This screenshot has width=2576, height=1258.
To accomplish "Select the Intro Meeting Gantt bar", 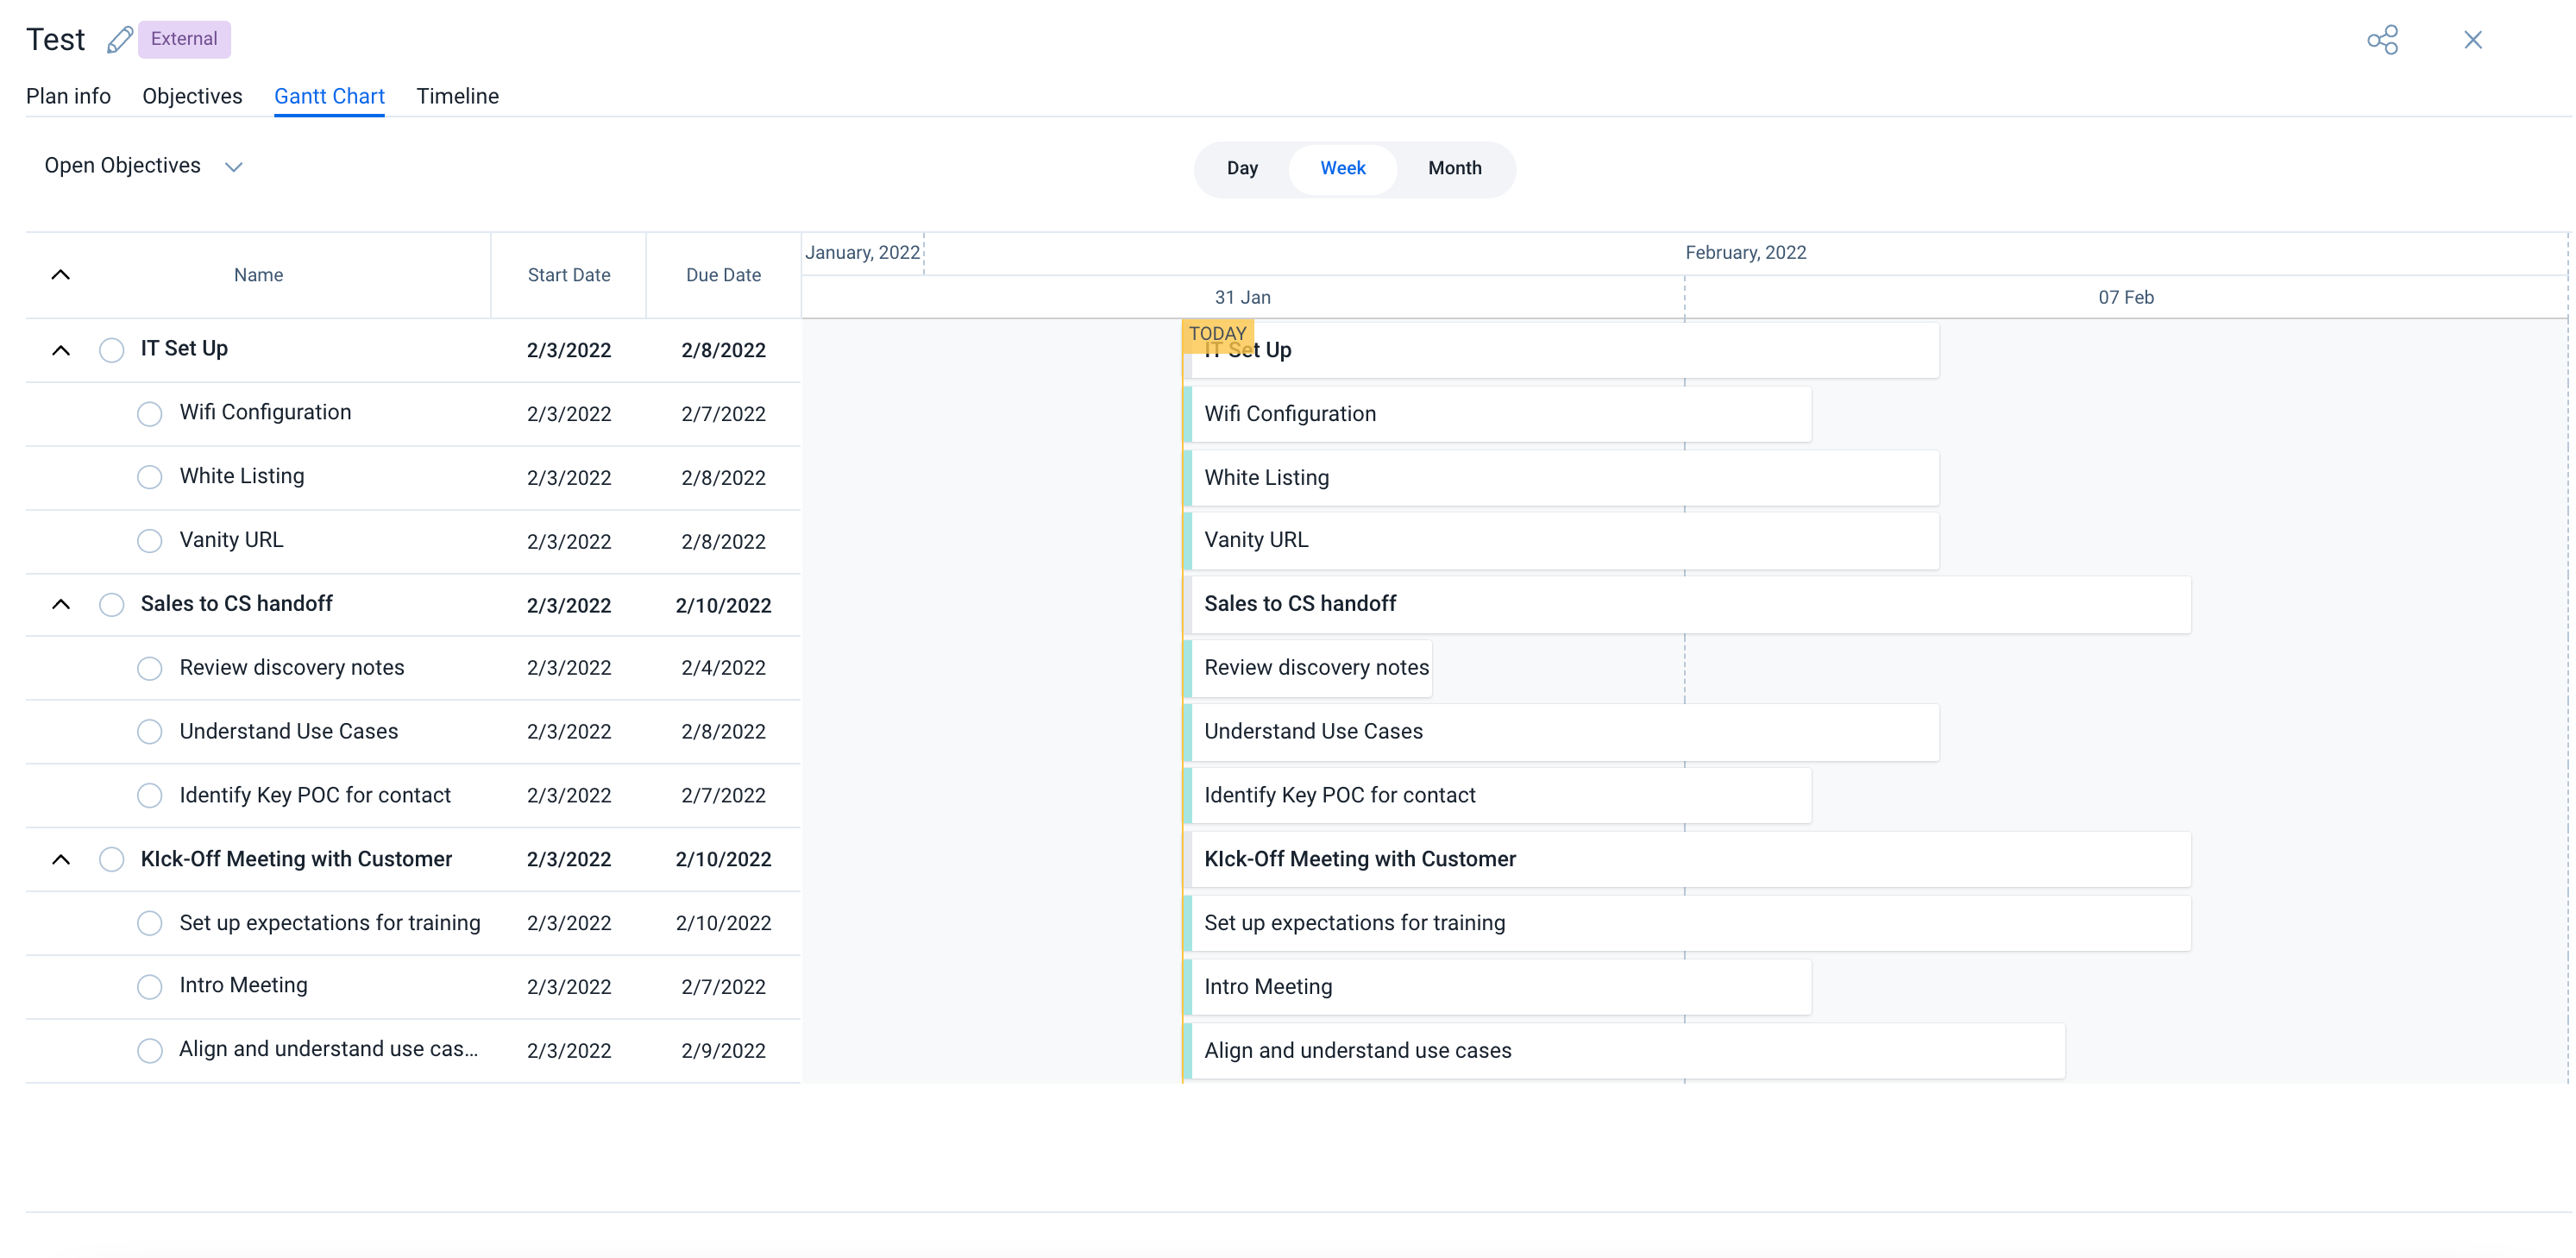I will pyautogui.click(x=1497, y=987).
